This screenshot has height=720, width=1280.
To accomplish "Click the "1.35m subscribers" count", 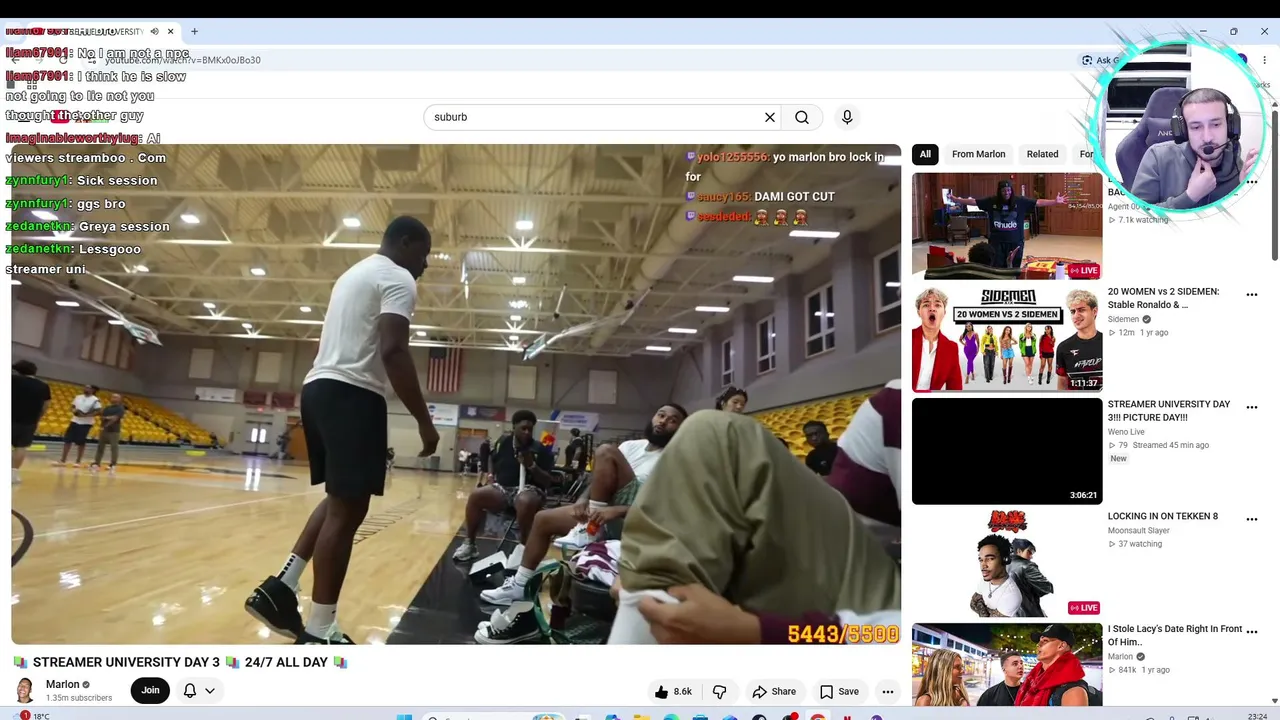I will click(79, 698).
